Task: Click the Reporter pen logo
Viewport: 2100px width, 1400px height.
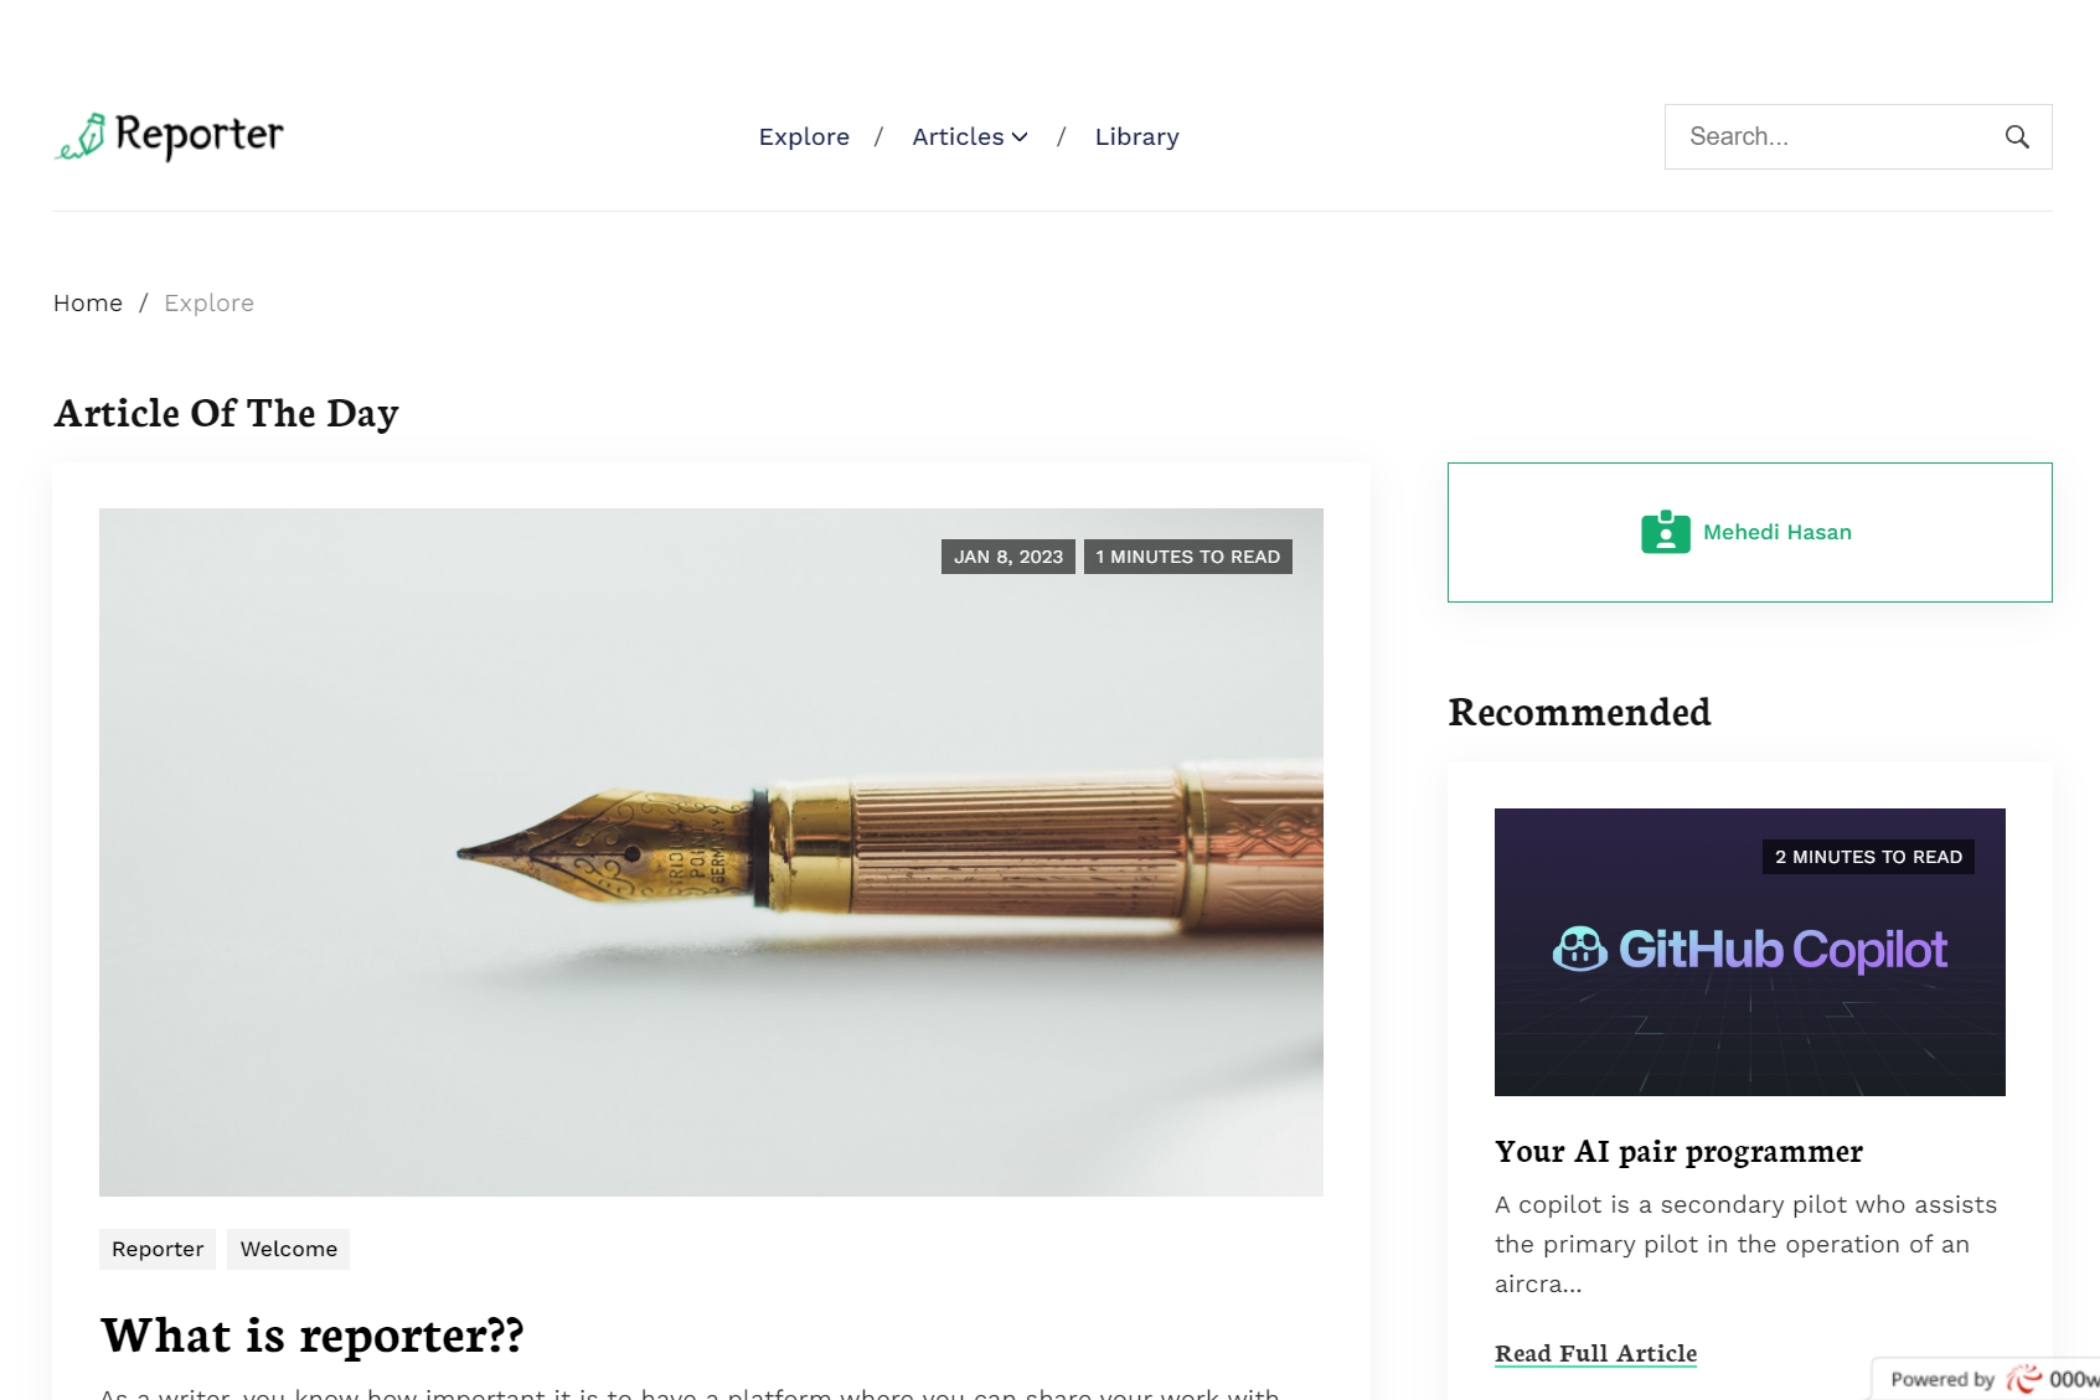Action: tap(80, 136)
